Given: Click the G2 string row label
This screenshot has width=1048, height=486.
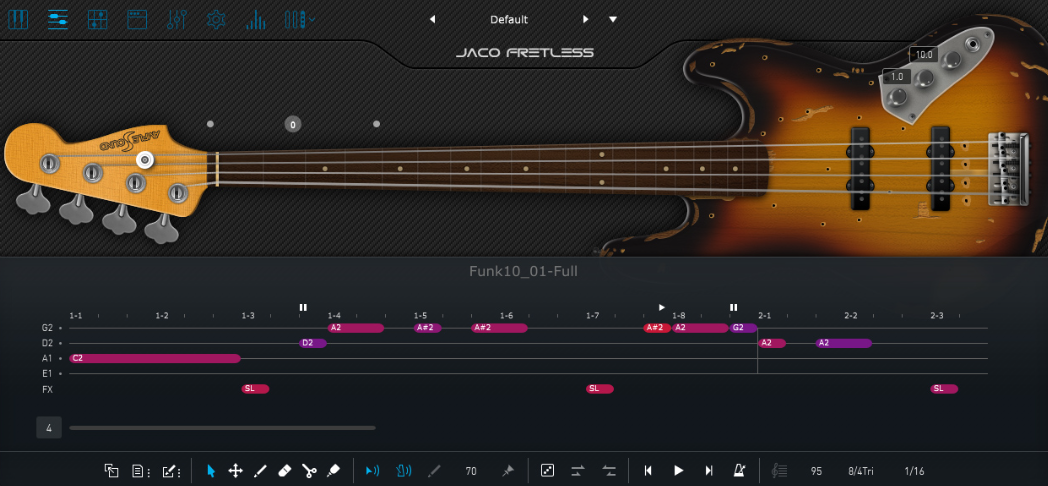Looking at the screenshot, I should click(x=47, y=328).
